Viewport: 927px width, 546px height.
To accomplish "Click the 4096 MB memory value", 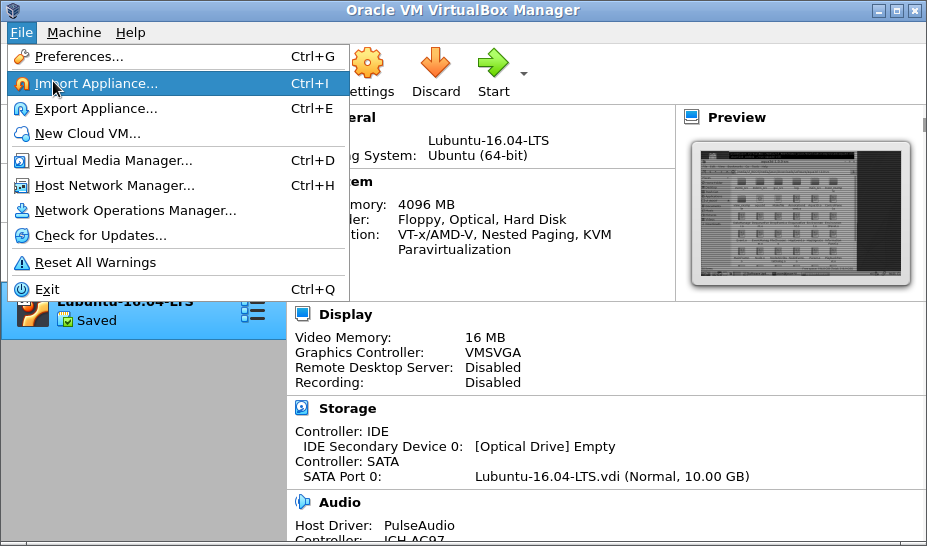I will point(426,204).
